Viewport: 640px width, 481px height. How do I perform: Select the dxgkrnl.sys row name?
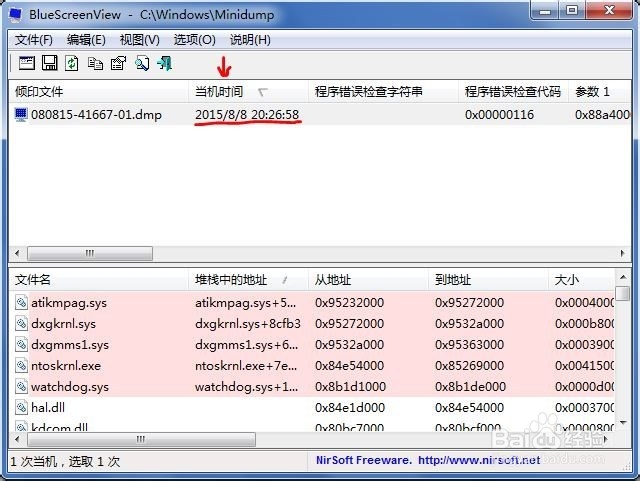click(63, 323)
